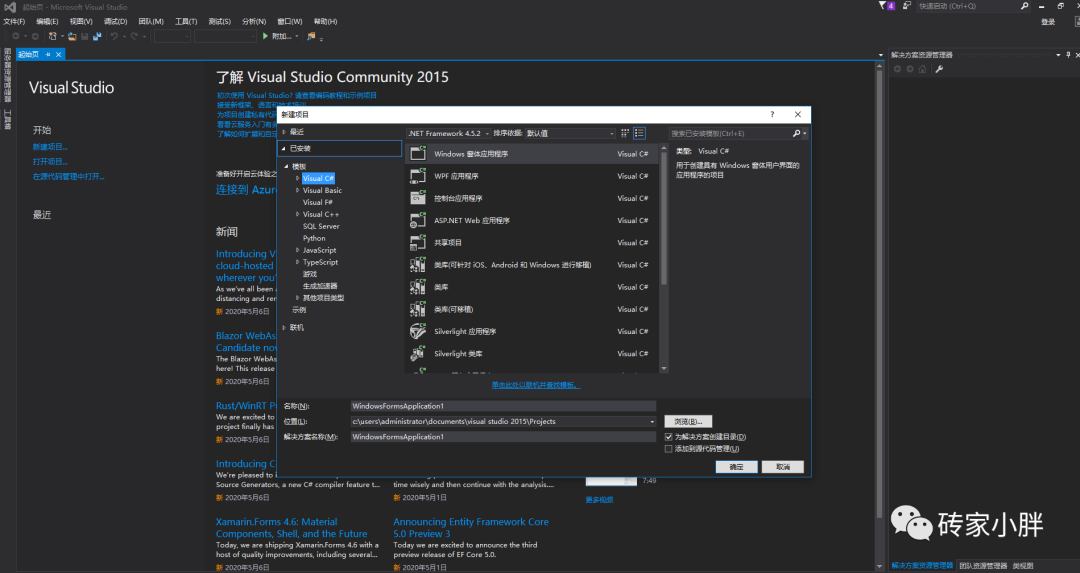Open the .NET Framework 4.5.2 dropdown

[448, 133]
